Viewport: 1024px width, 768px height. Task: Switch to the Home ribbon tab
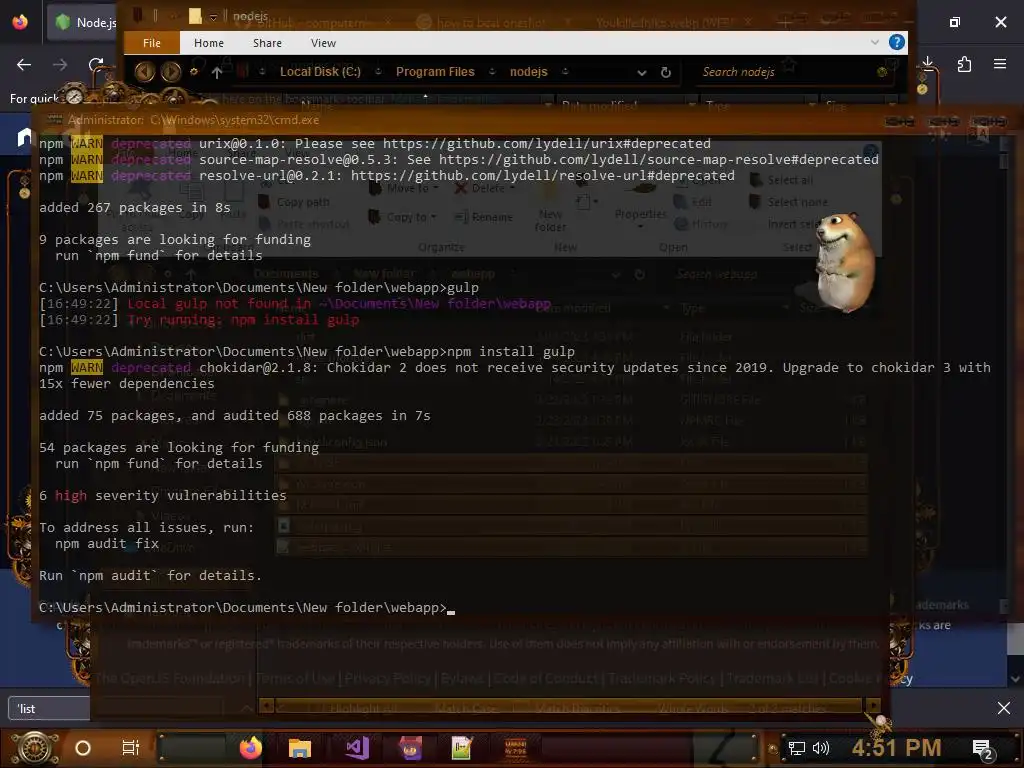[209, 43]
